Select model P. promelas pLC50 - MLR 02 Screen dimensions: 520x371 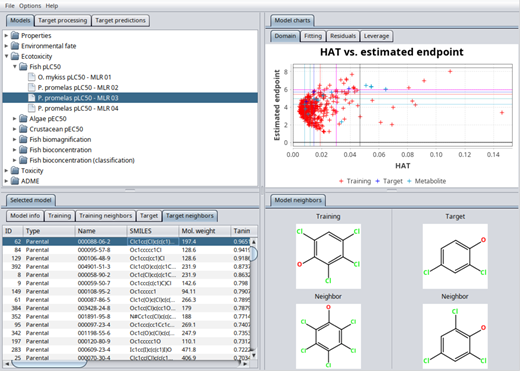(78, 87)
